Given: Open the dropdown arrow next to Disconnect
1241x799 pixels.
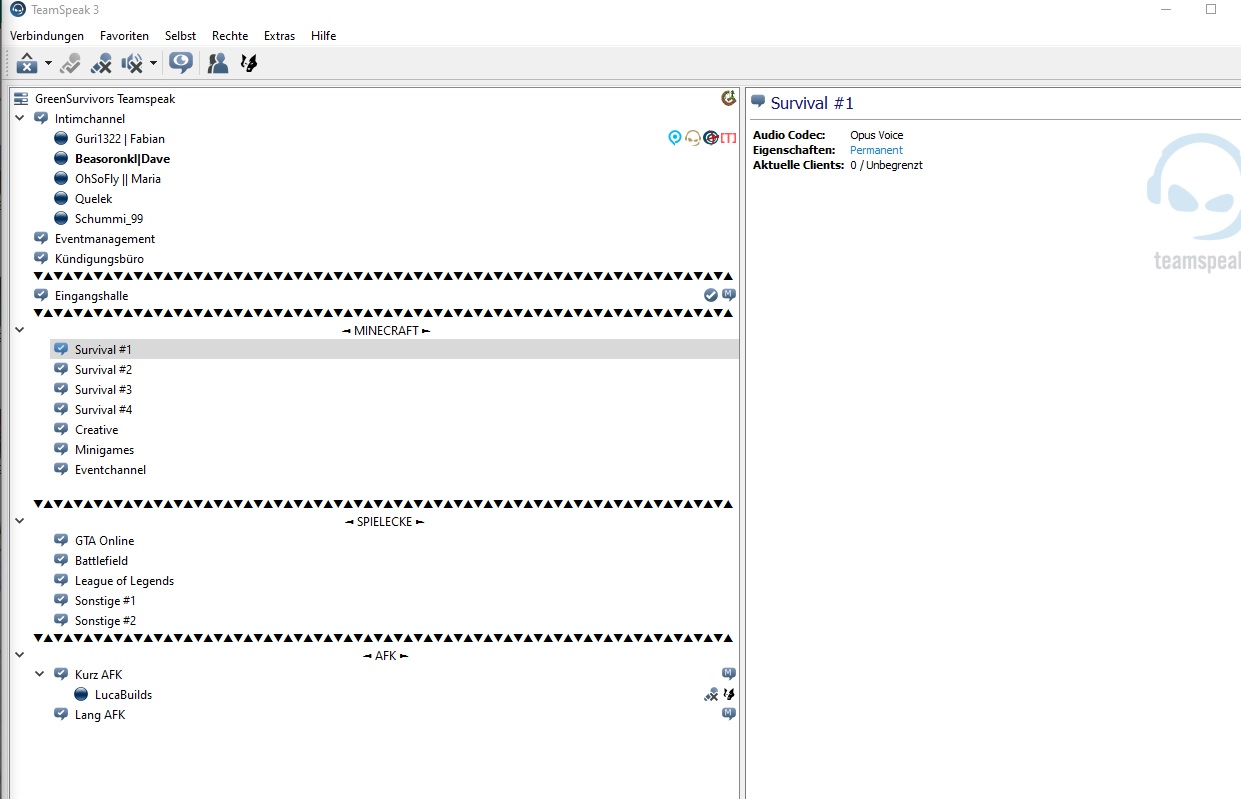Looking at the screenshot, I should [x=48, y=64].
